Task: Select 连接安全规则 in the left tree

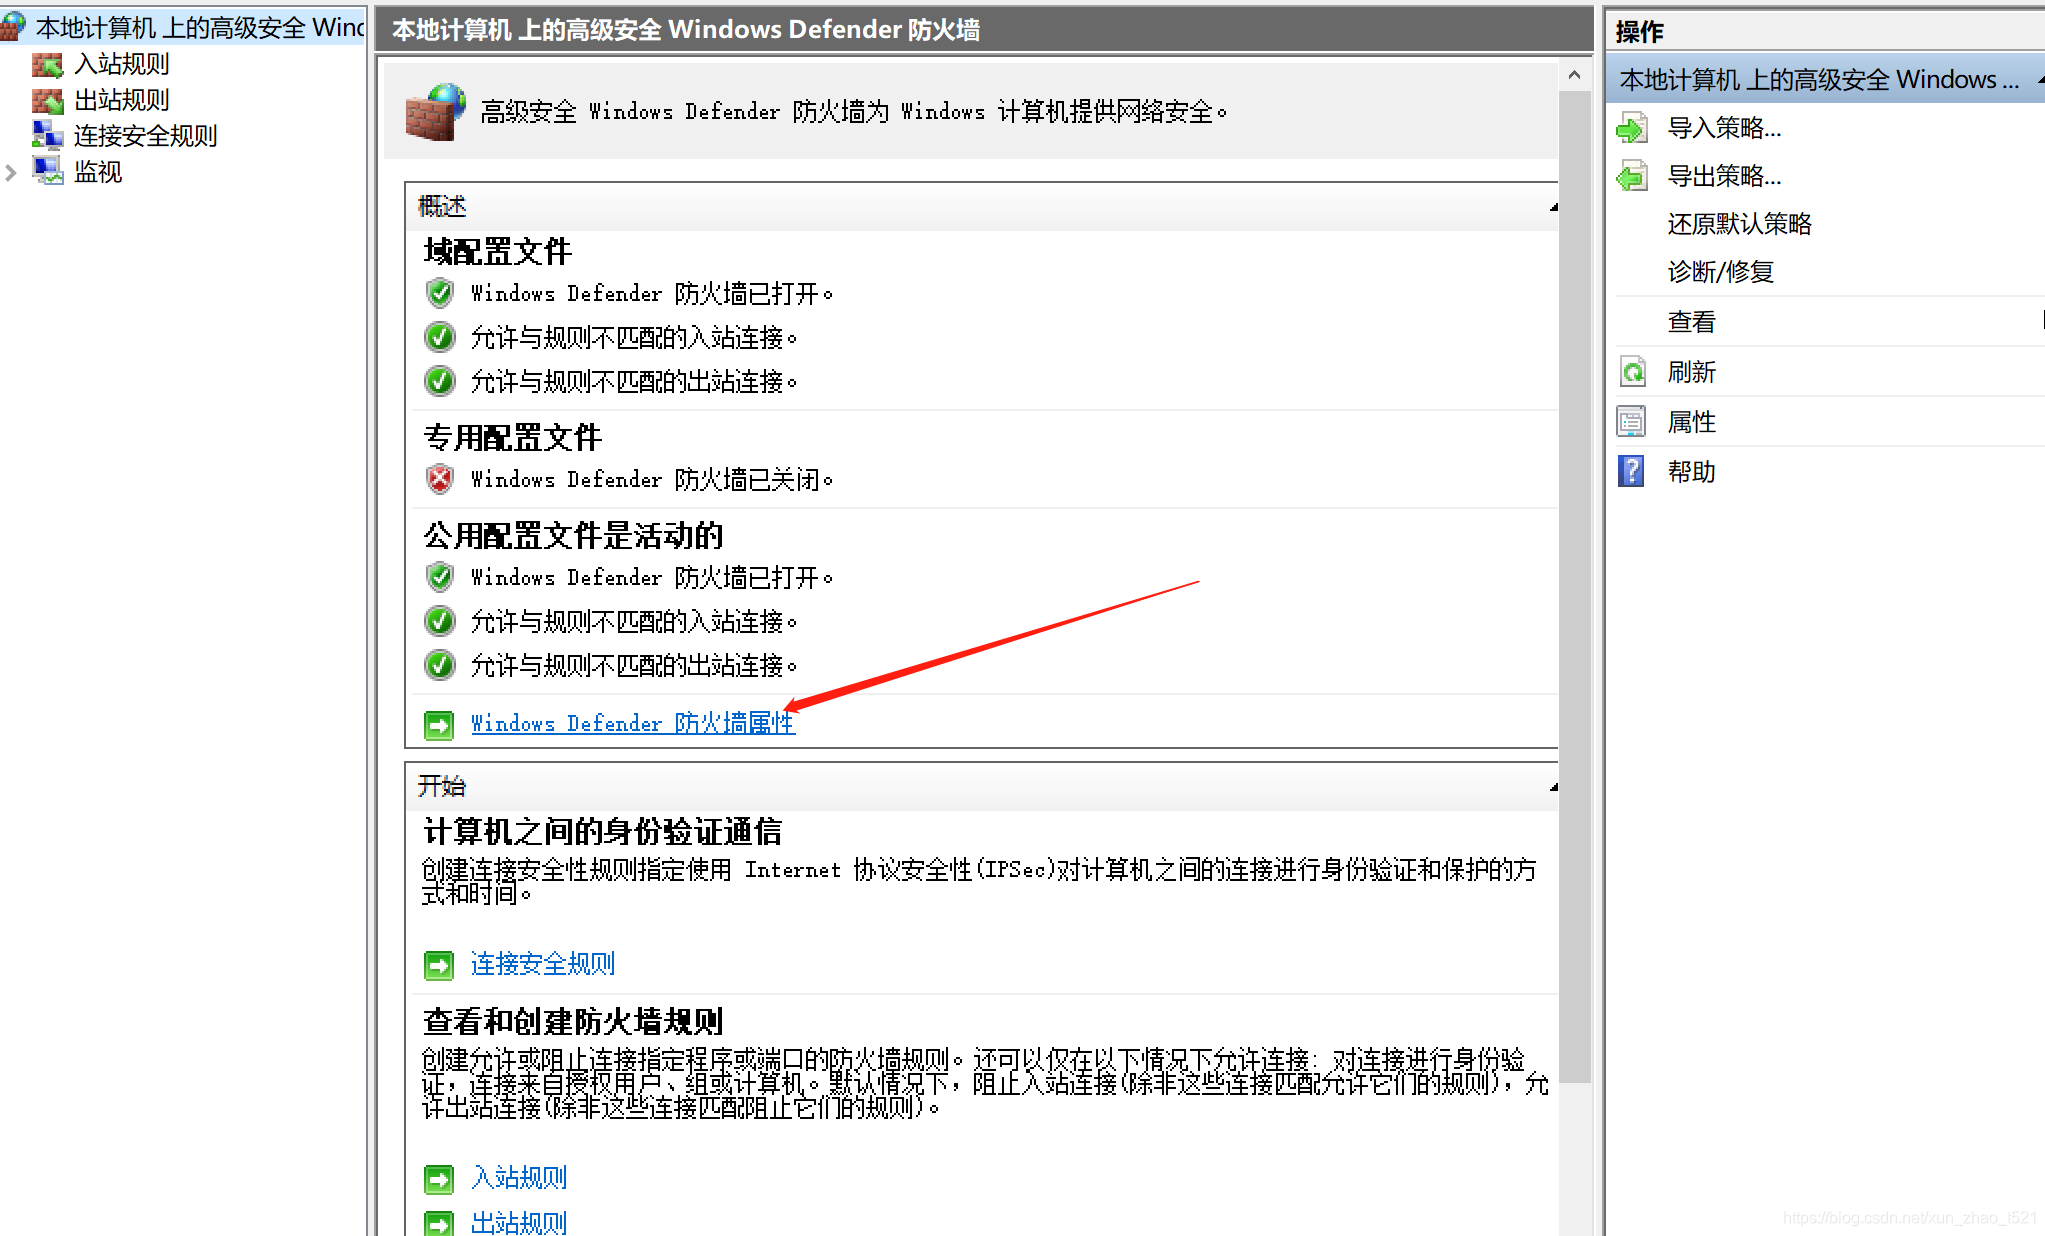Action: click(x=145, y=136)
